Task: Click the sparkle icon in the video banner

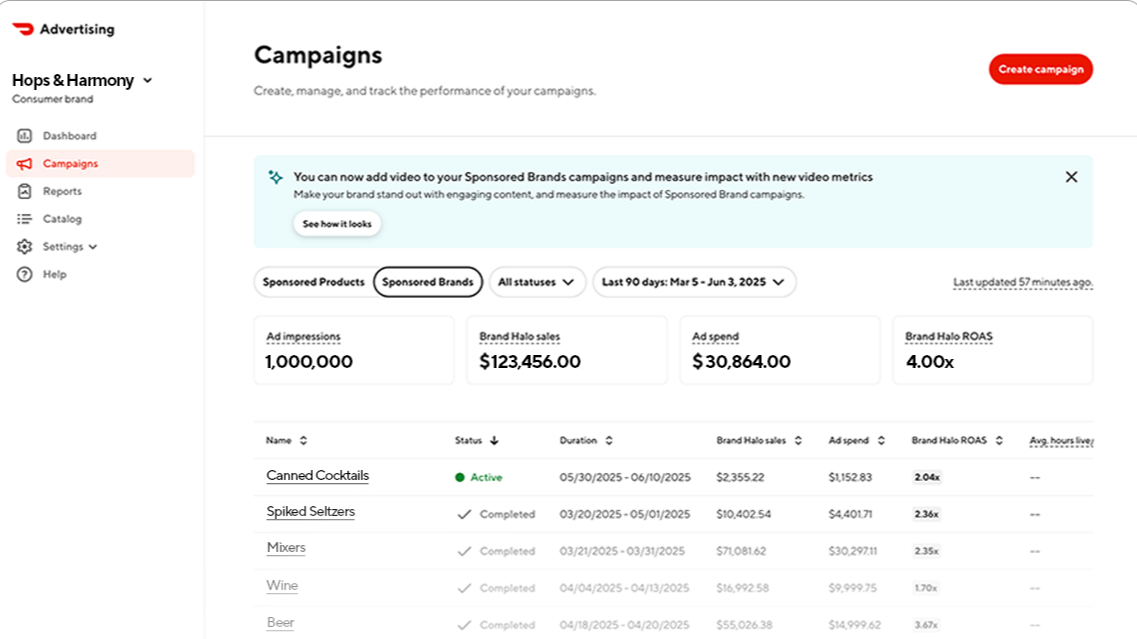Action: [x=275, y=177]
